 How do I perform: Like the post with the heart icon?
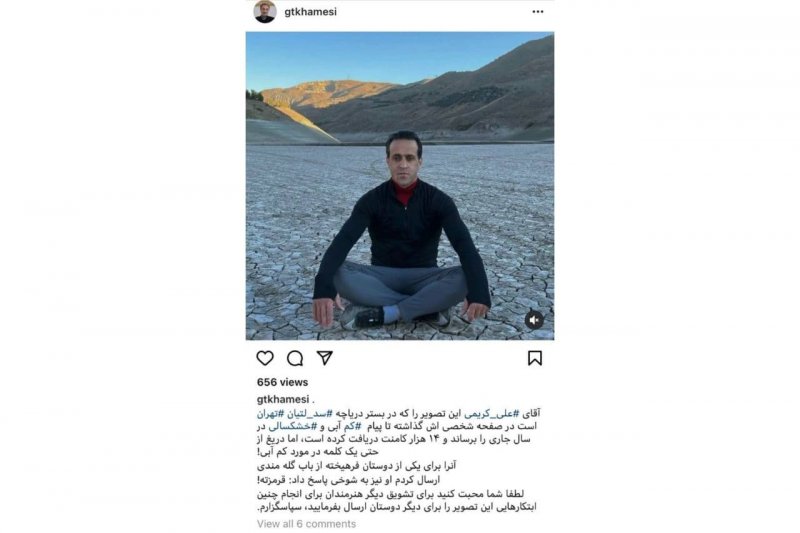(265, 358)
